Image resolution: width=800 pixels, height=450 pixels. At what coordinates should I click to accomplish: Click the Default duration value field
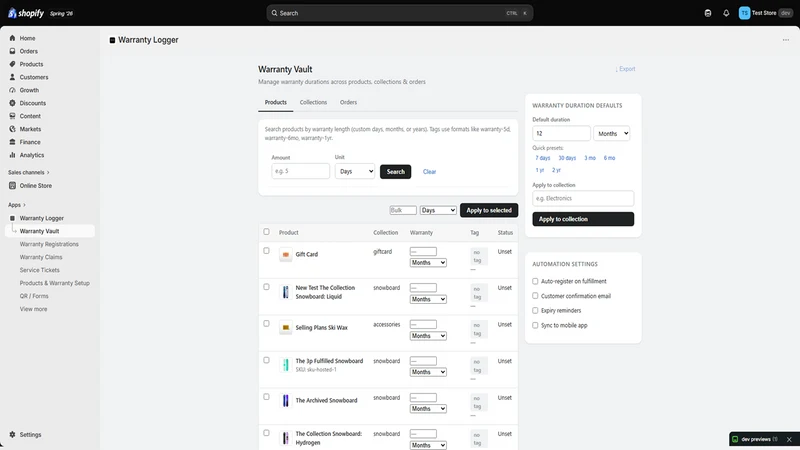click(x=561, y=133)
